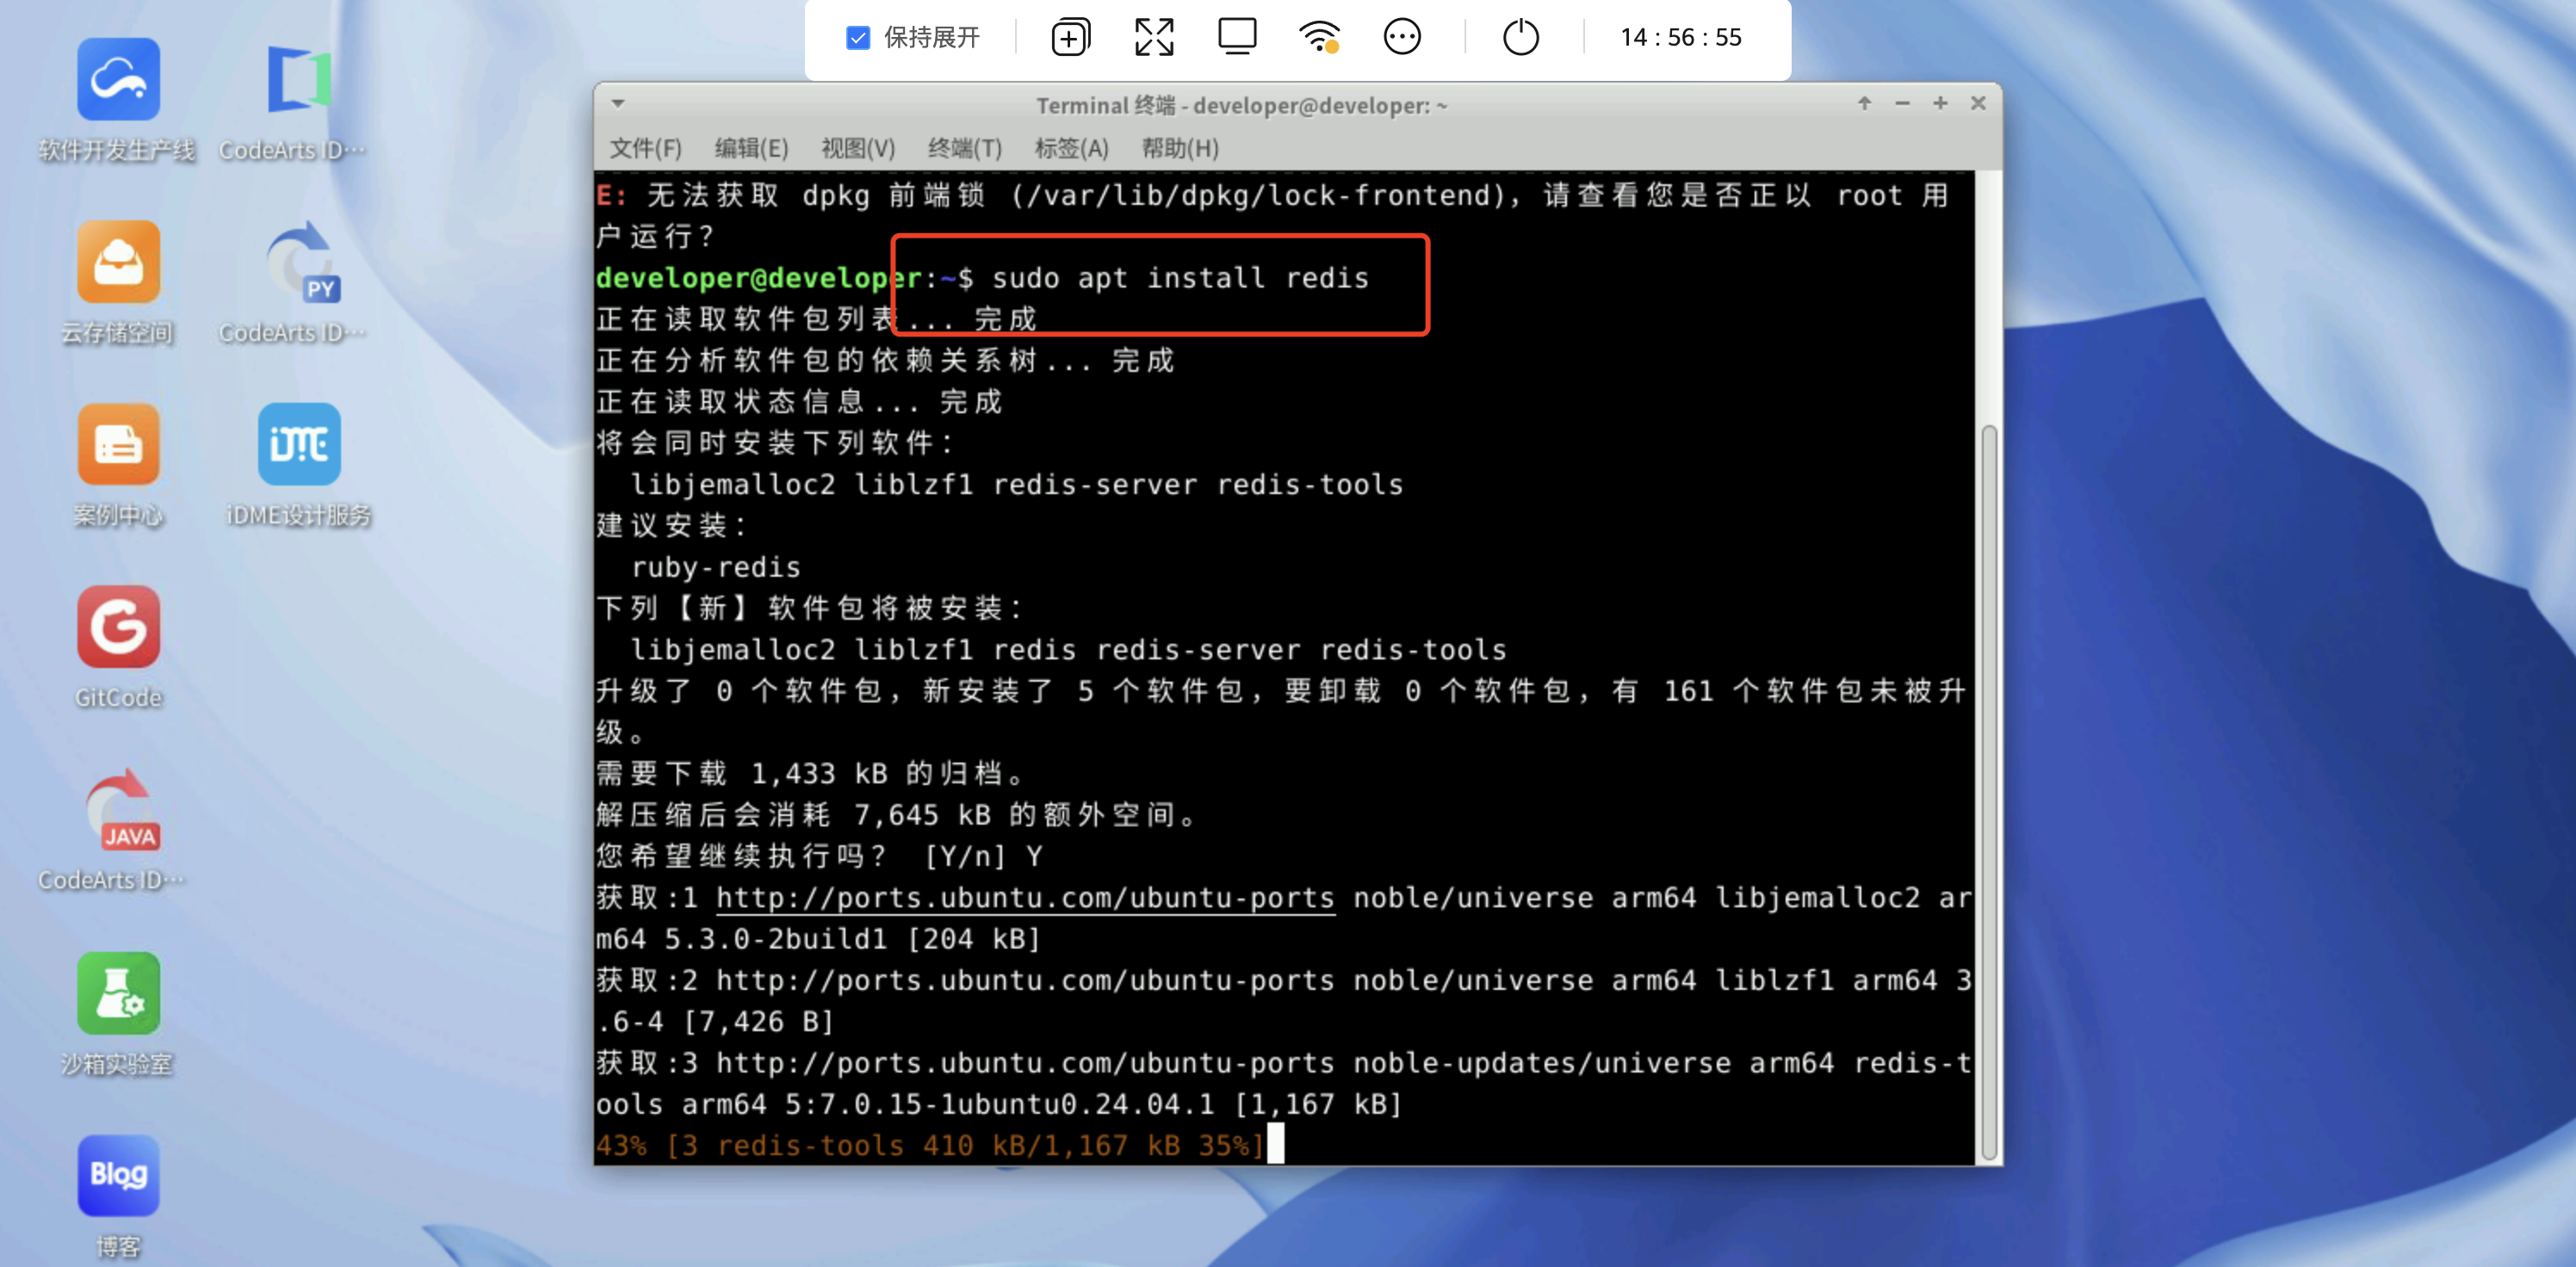The height and width of the screenshot is (1267, 2576).
Task: Open the 博客 Blog desktop icon
Action: [118, 1177]
